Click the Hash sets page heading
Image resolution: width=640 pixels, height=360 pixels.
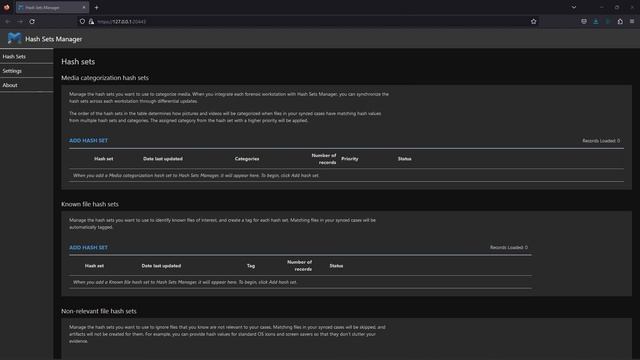click(x=78, y=62)
